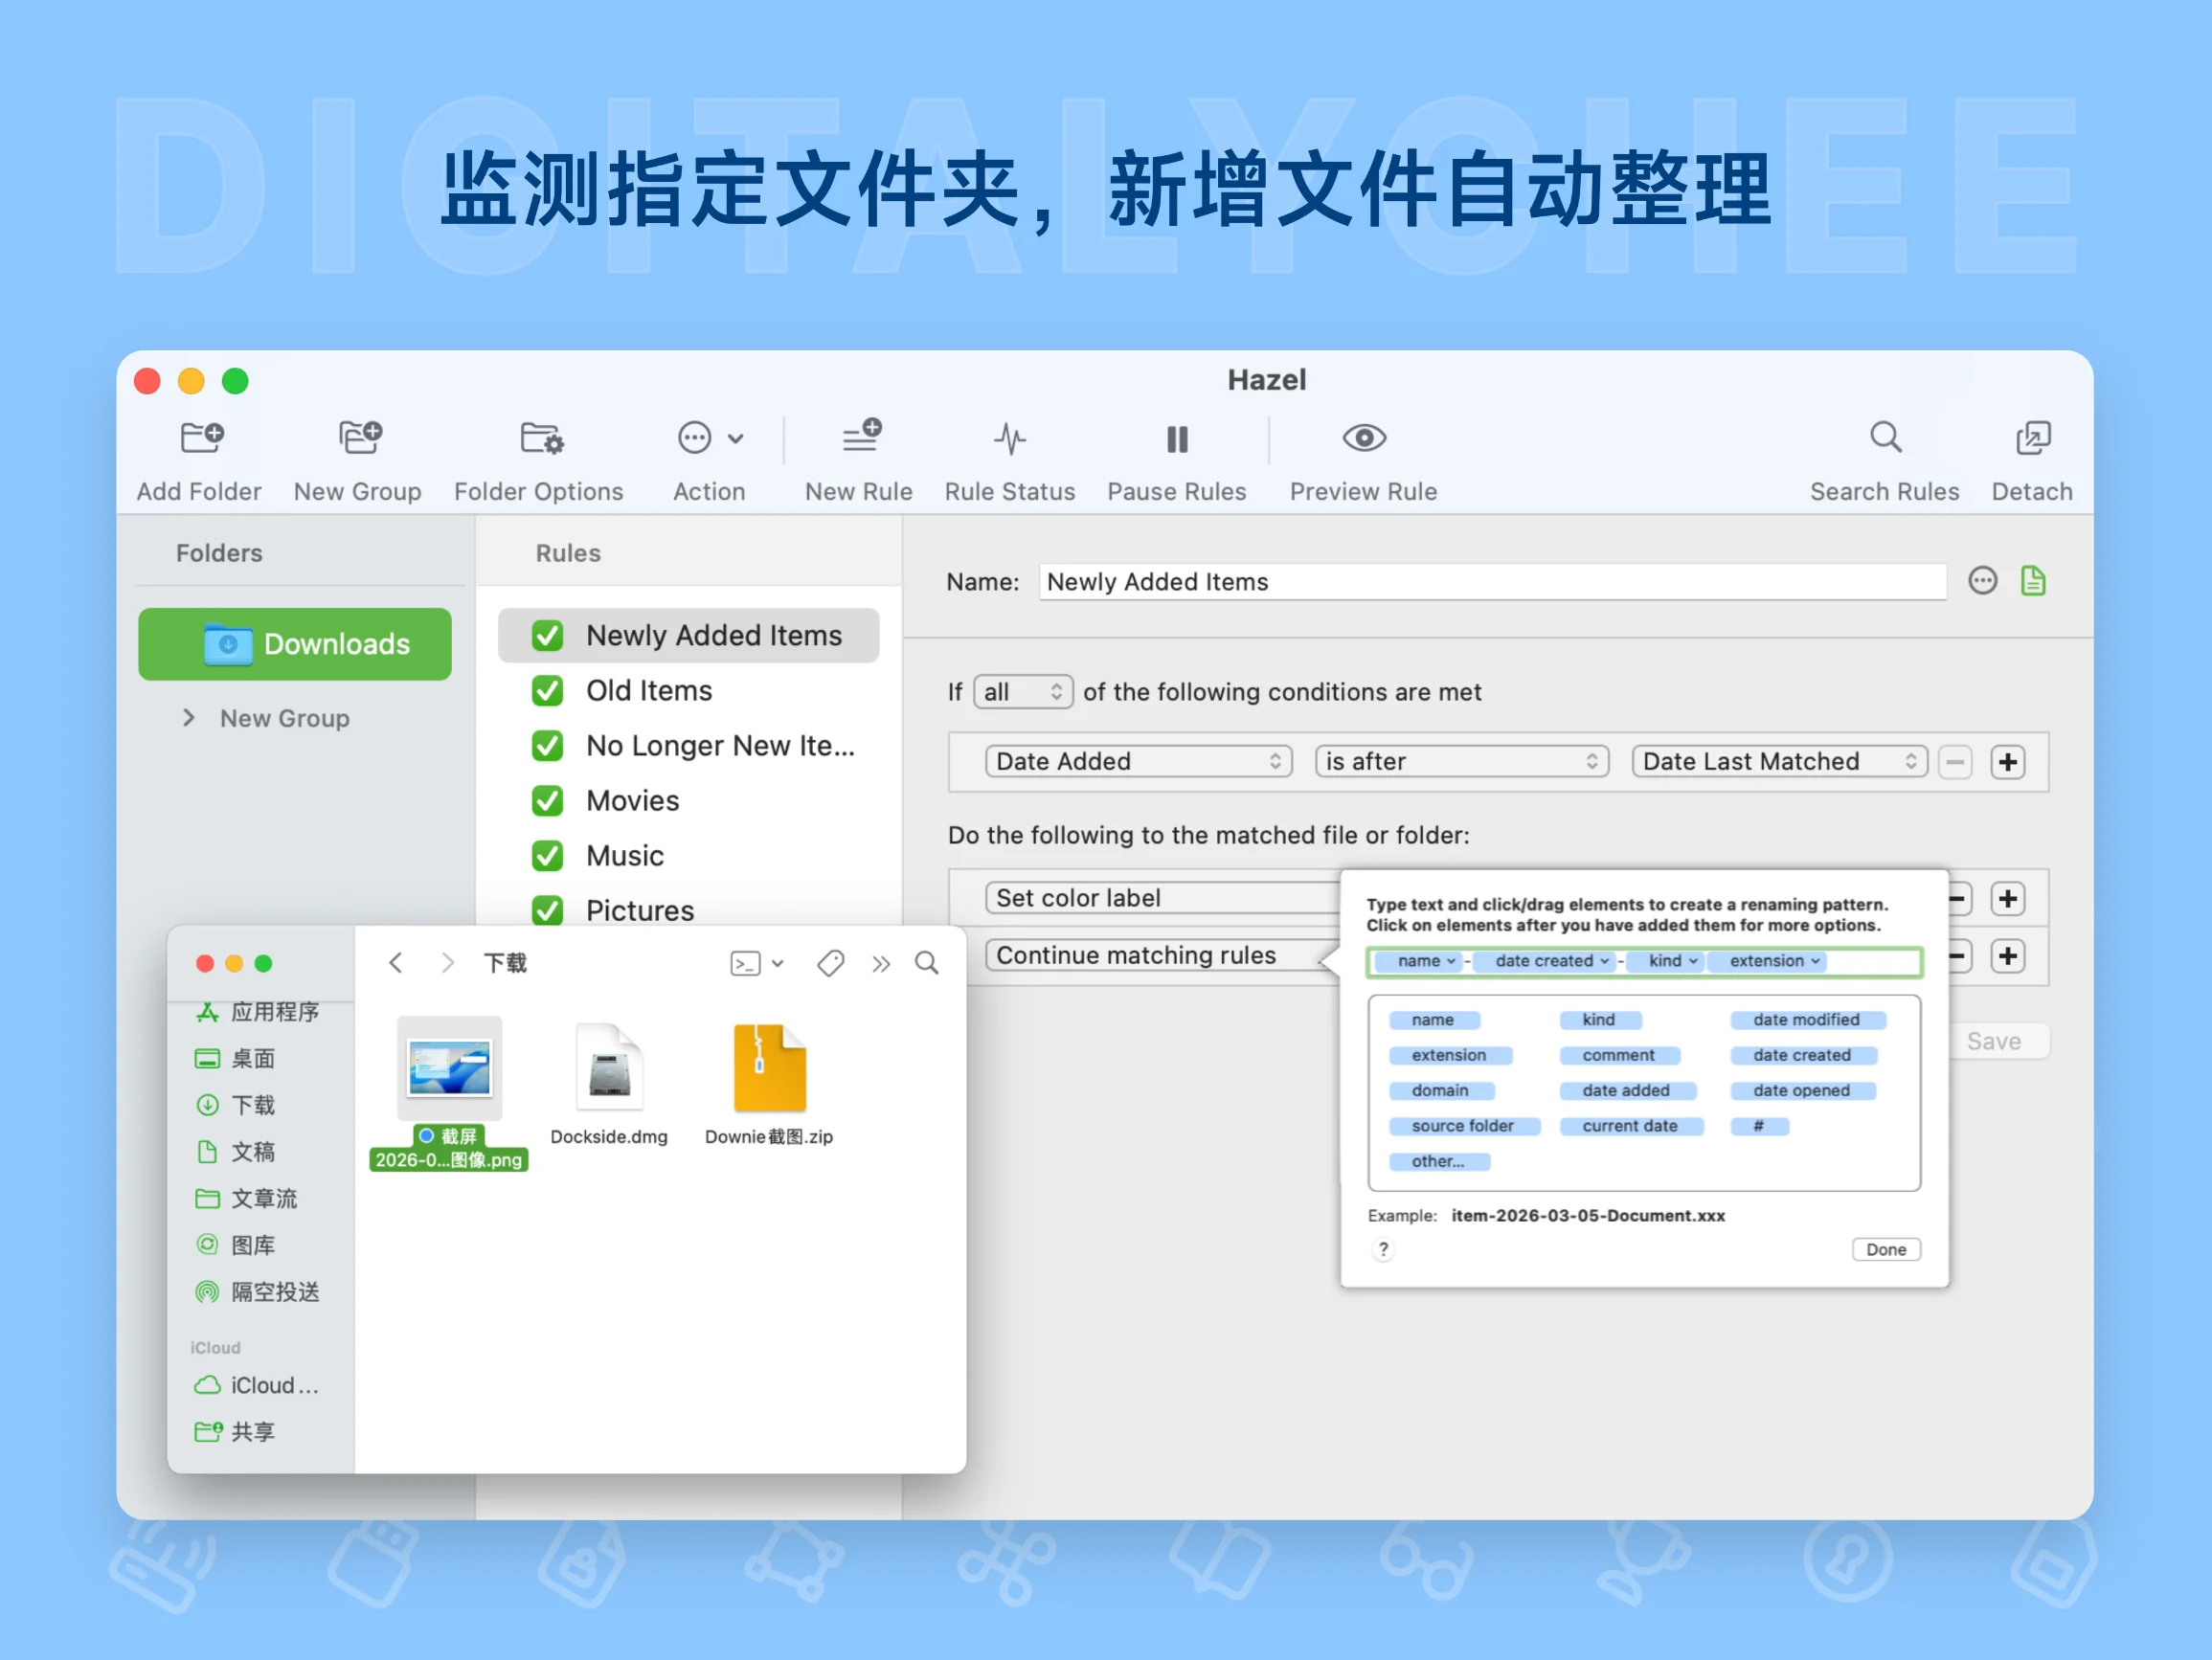Image resolution: width=2212 pixels, height=1660 pixels.
Task: Go back in the Finder window
Action: click(396, 962)
